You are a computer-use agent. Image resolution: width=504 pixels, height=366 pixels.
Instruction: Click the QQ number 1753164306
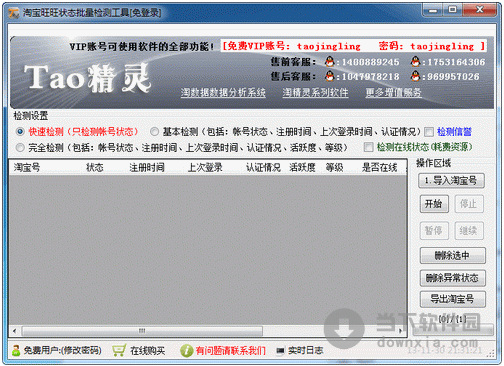pyautogui.click(x=456, y=62)
